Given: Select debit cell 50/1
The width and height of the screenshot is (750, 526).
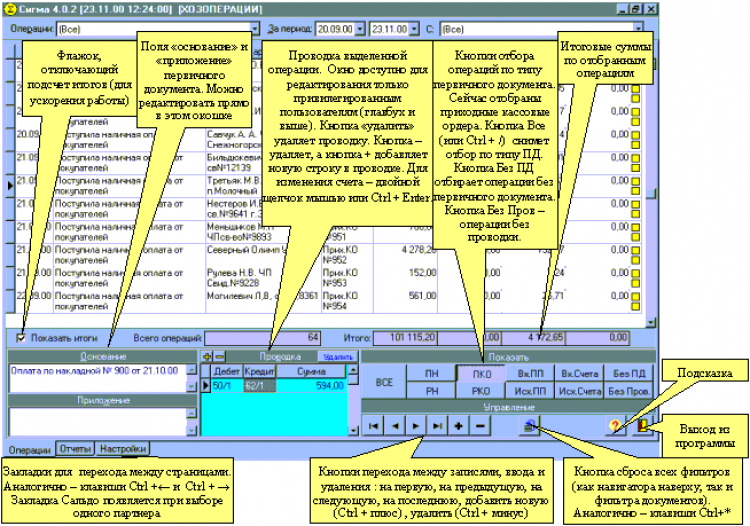Looking at the screenshot, I should [227, 385].
